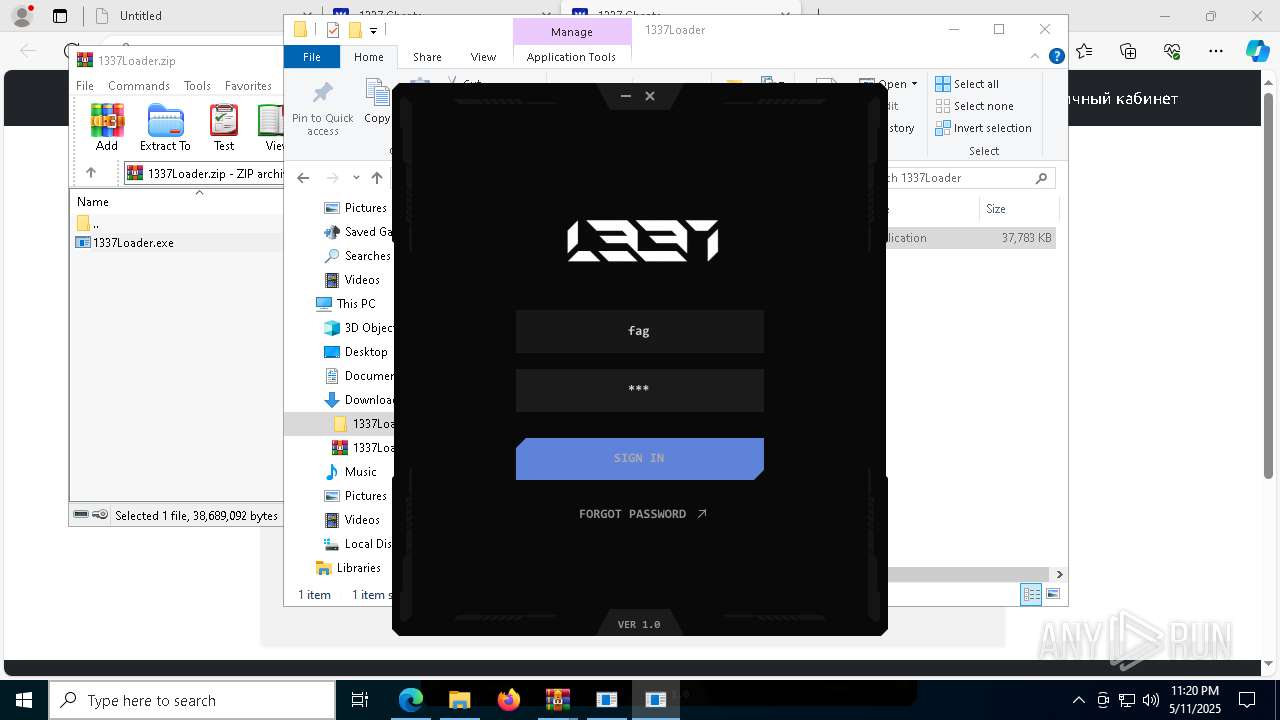Go back in File Explorer navigation
The height and width of the screenshot is (720, 1280).
click(303, 178)
